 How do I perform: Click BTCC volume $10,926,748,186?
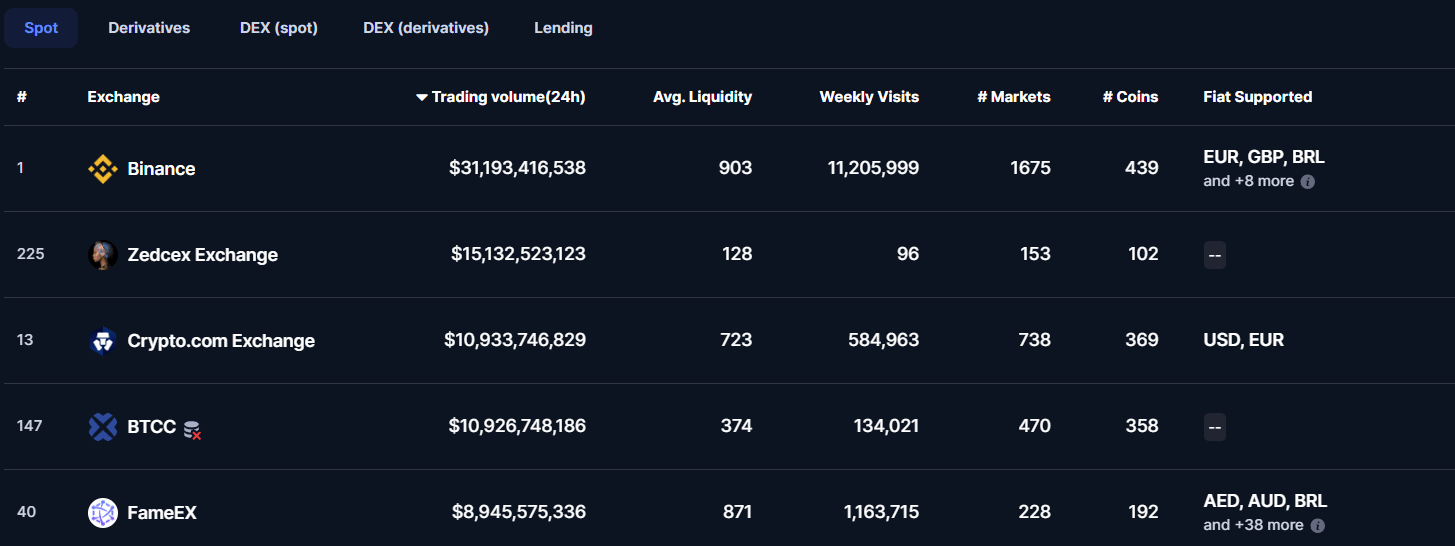[517, 426]
